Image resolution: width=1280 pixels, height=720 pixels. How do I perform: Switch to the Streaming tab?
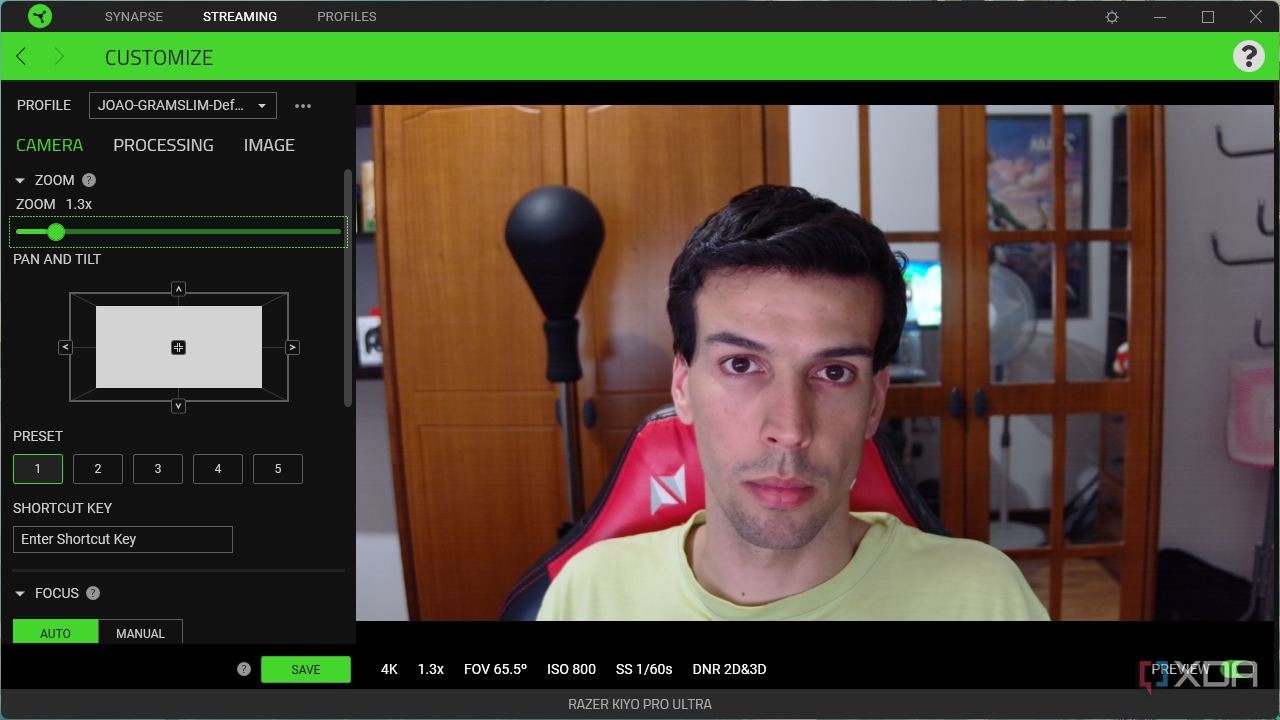click(240, 17)
